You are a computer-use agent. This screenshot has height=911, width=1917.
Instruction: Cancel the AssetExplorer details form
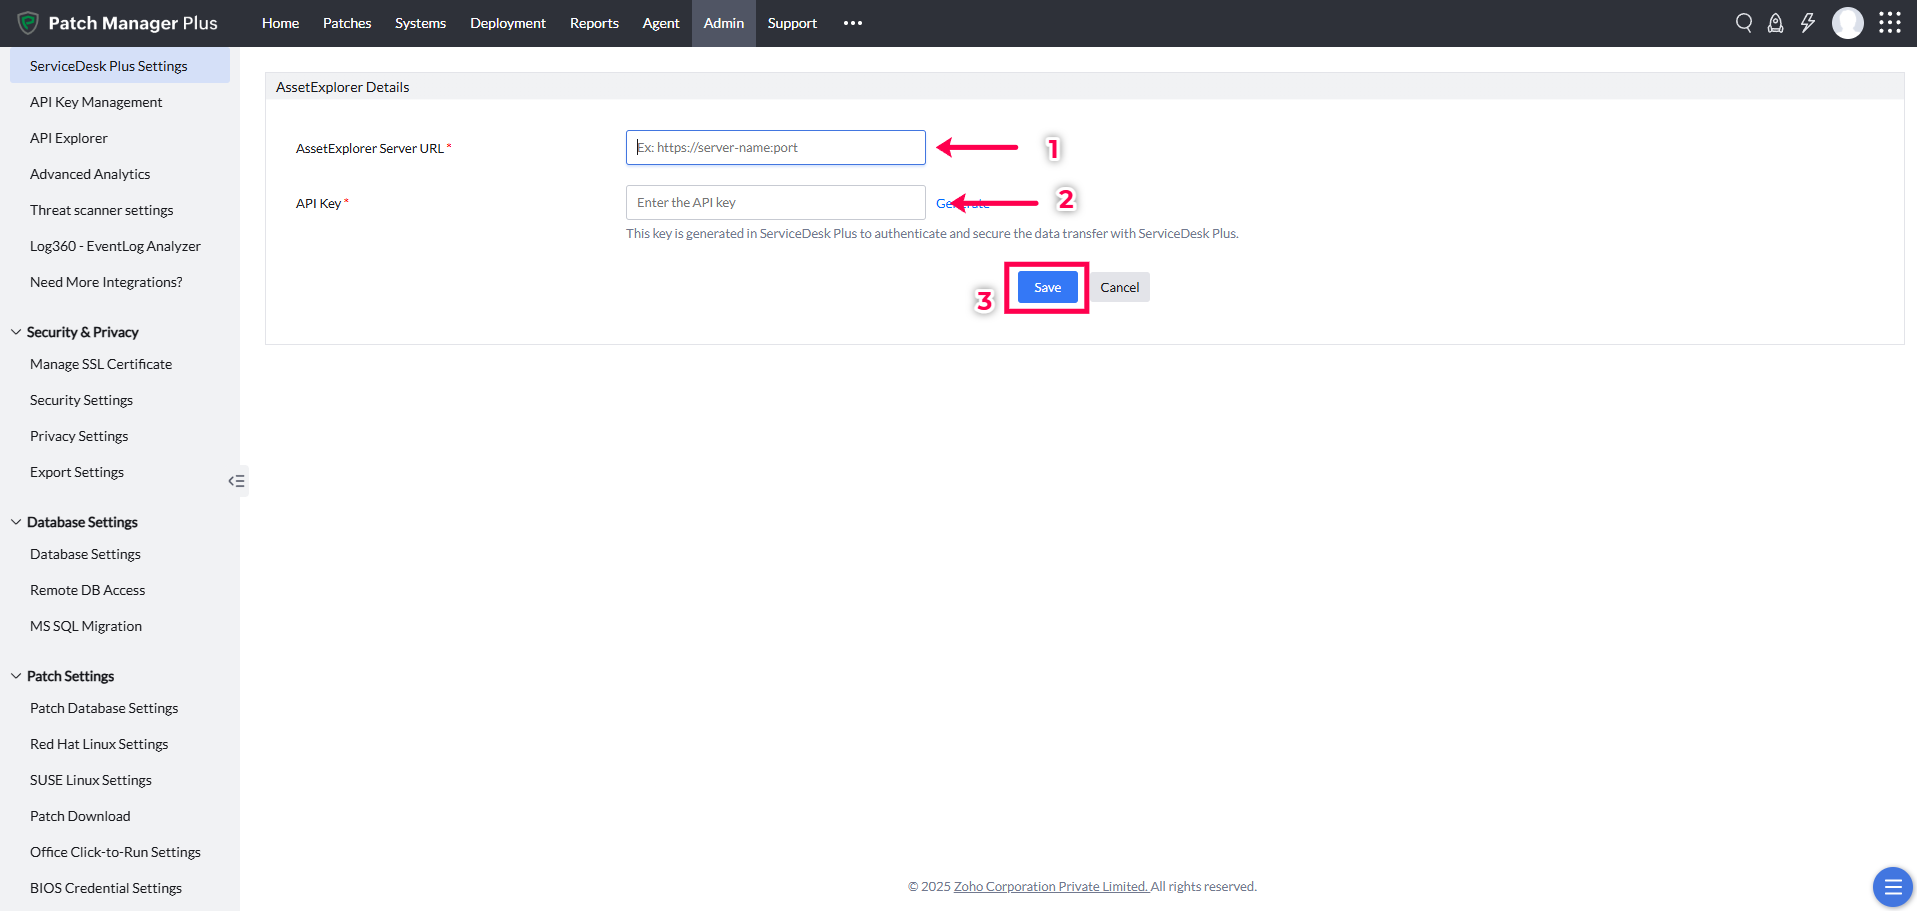1120,287
